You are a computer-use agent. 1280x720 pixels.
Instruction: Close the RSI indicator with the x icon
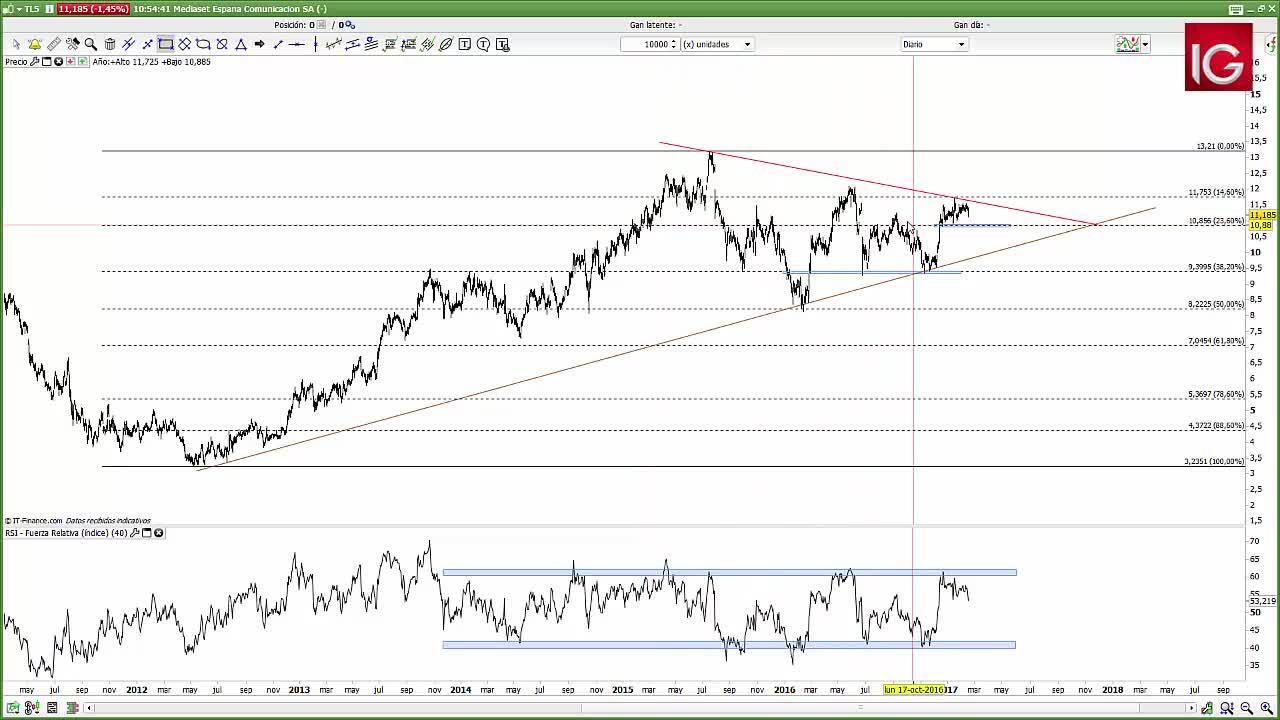coord(158,533)
